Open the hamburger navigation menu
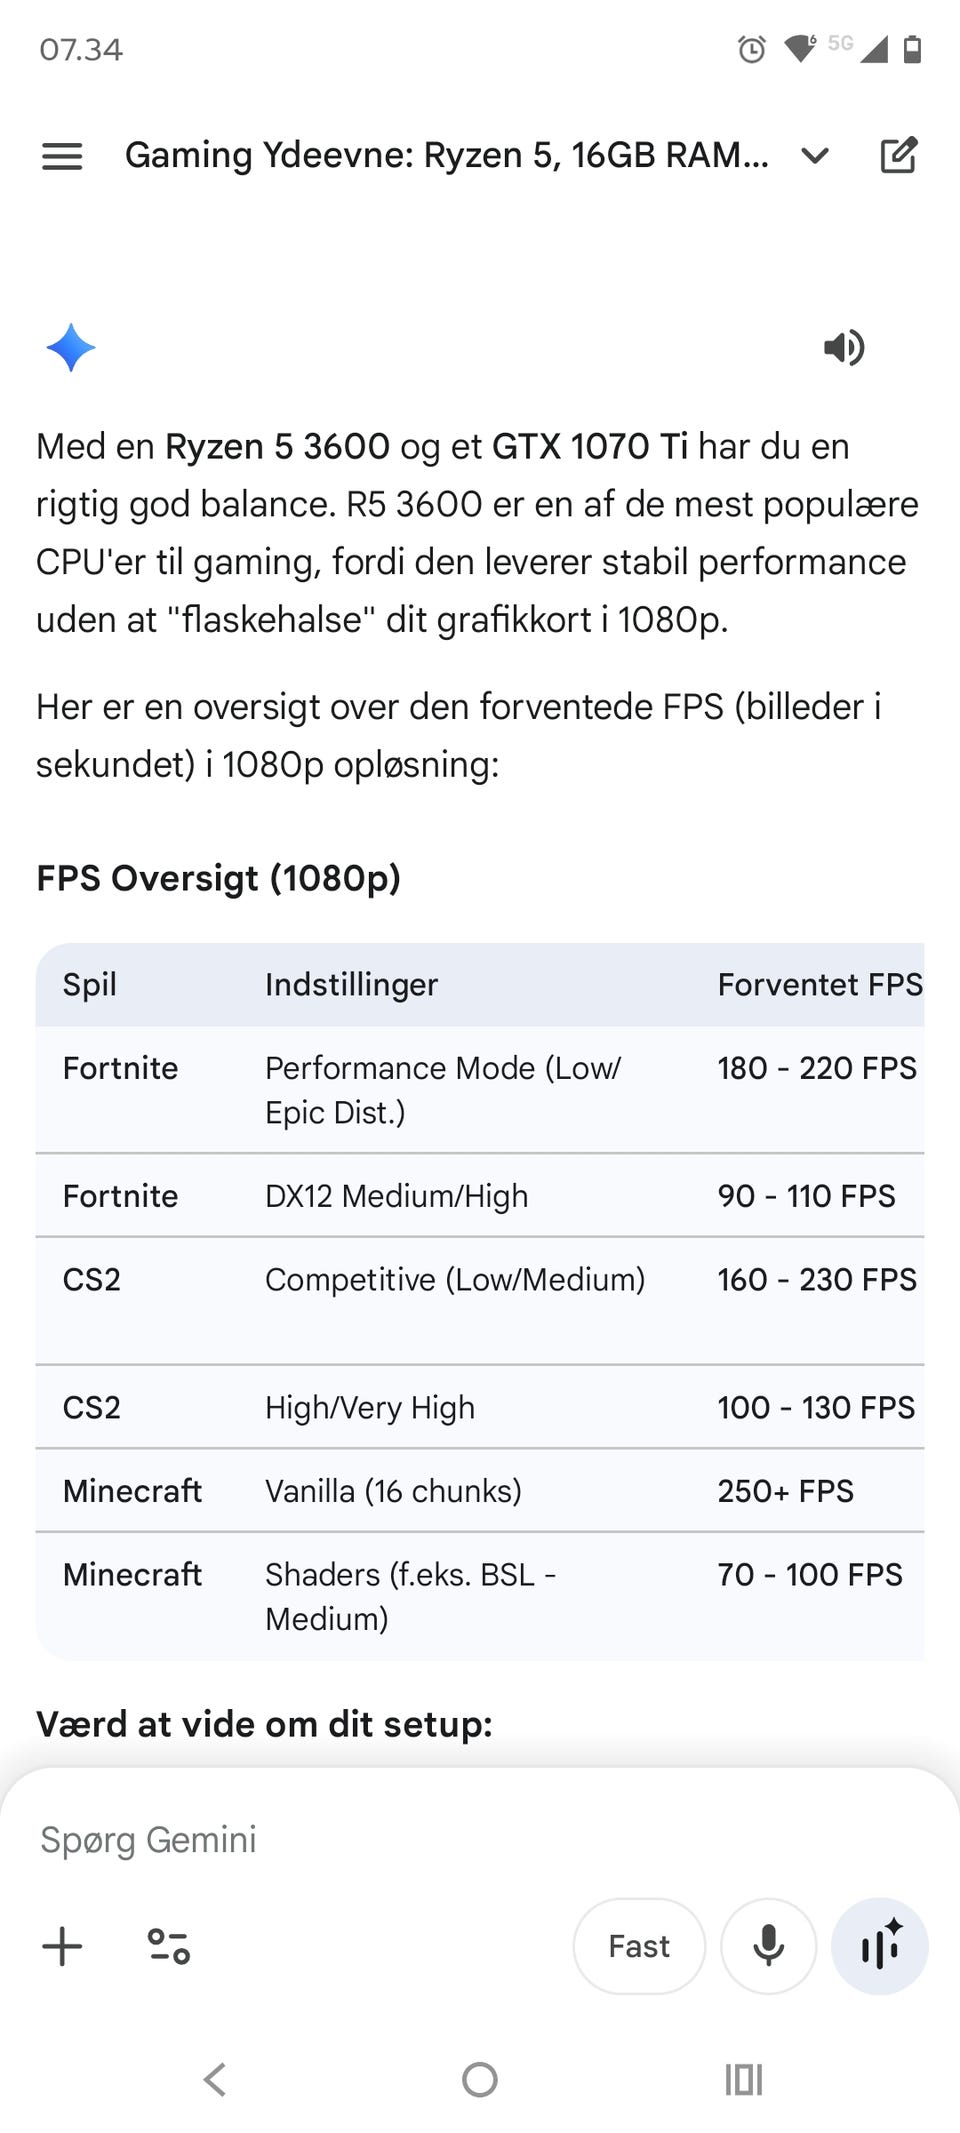 [62, 156]
